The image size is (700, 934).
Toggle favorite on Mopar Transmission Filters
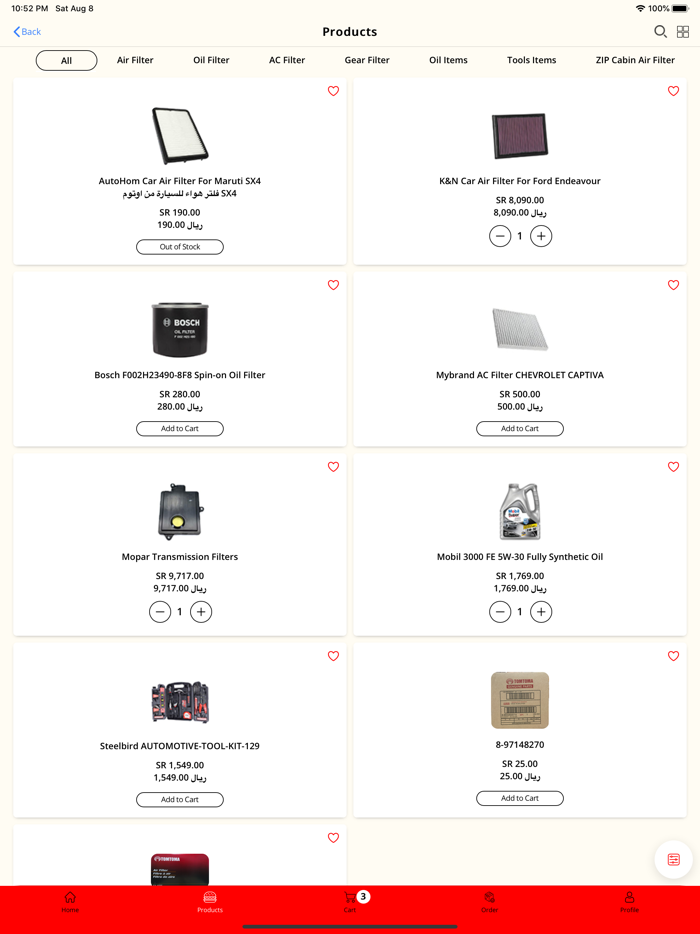334,467
